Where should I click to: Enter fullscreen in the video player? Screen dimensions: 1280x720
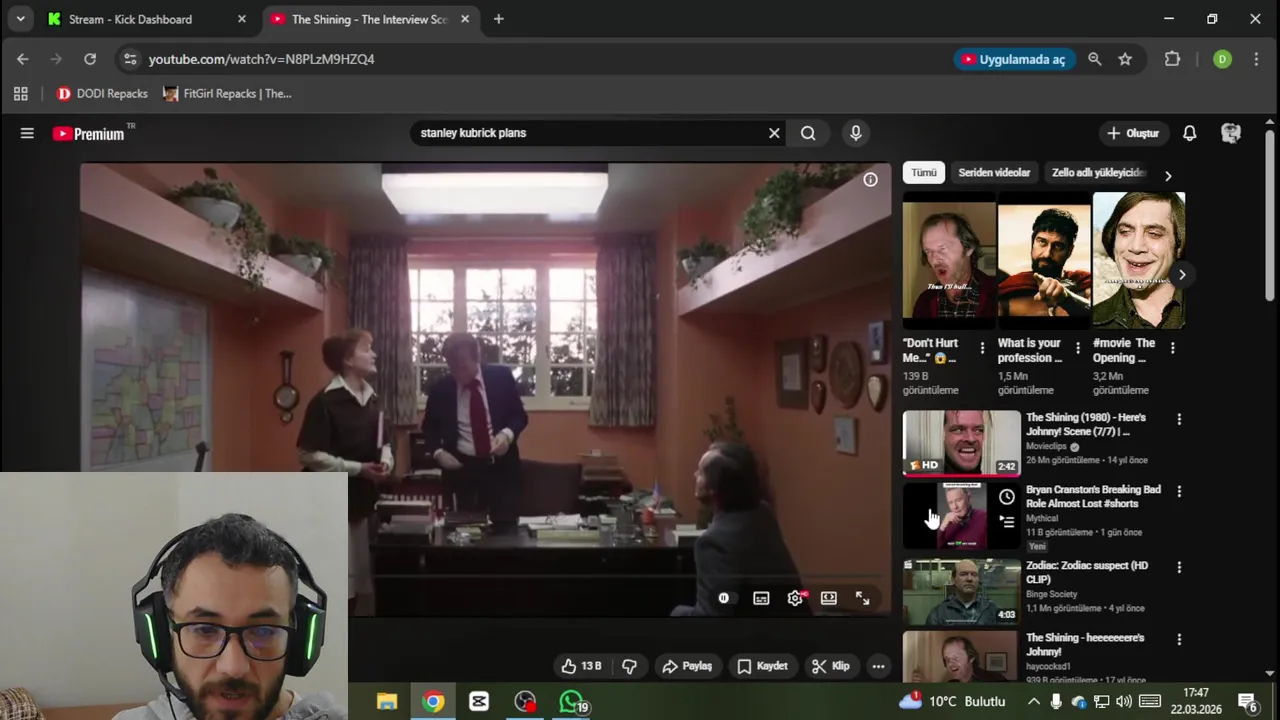862,598
